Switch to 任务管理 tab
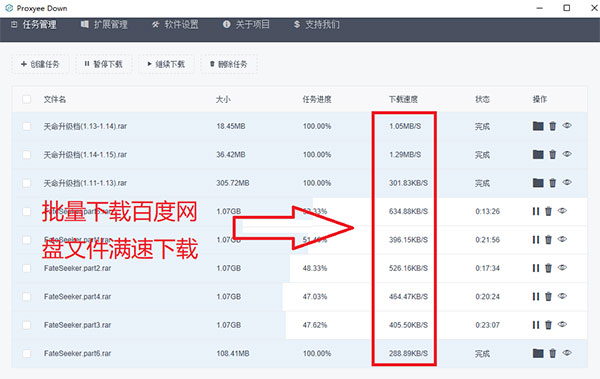The width and height of the screenshot is (600, 379). point(34,25)
